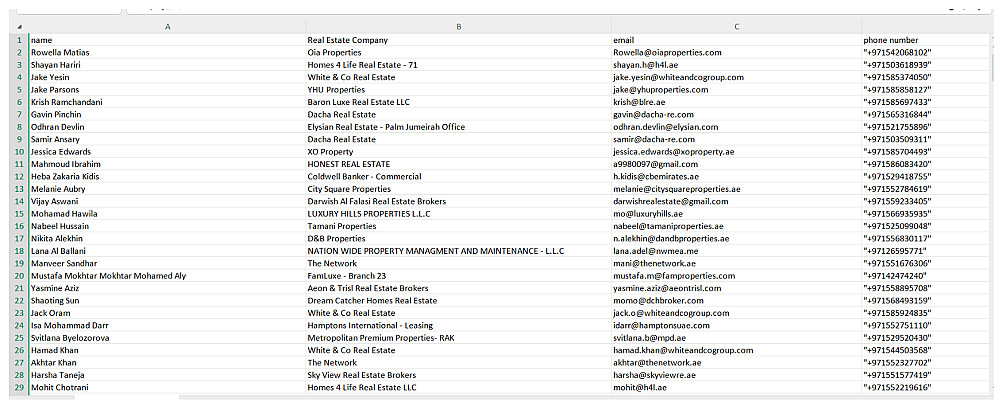This screenshot has width=1000, height=404.
Task: Click 'Elysian Real Estate - Palm Jumeirah Office' cell
Action: (x=458, y=127)
